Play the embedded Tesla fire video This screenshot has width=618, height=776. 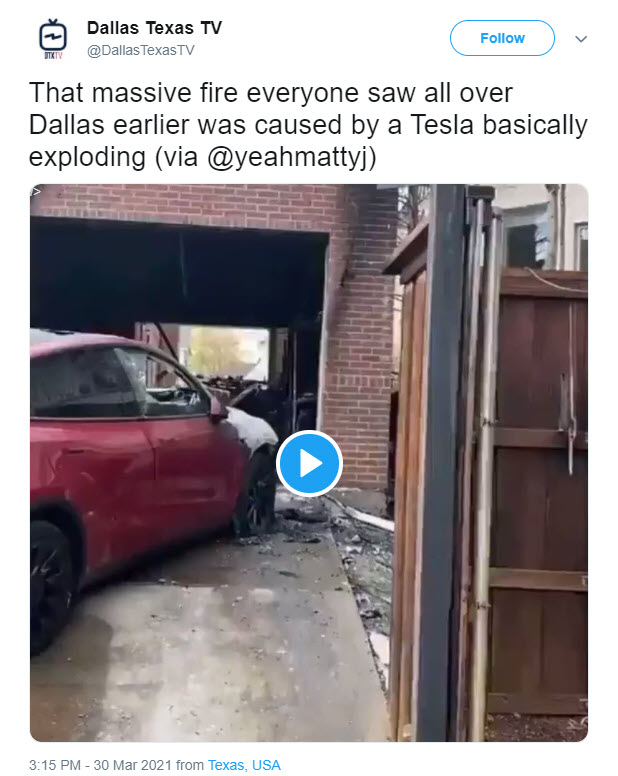point(309,463)
